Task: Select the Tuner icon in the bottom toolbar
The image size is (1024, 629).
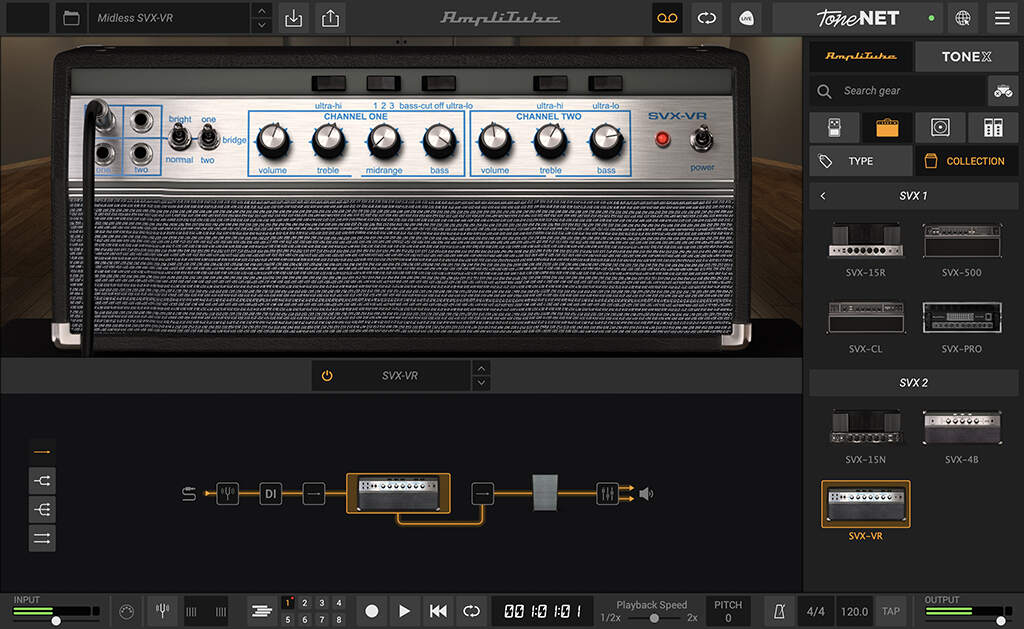Action: pos(162,610)
